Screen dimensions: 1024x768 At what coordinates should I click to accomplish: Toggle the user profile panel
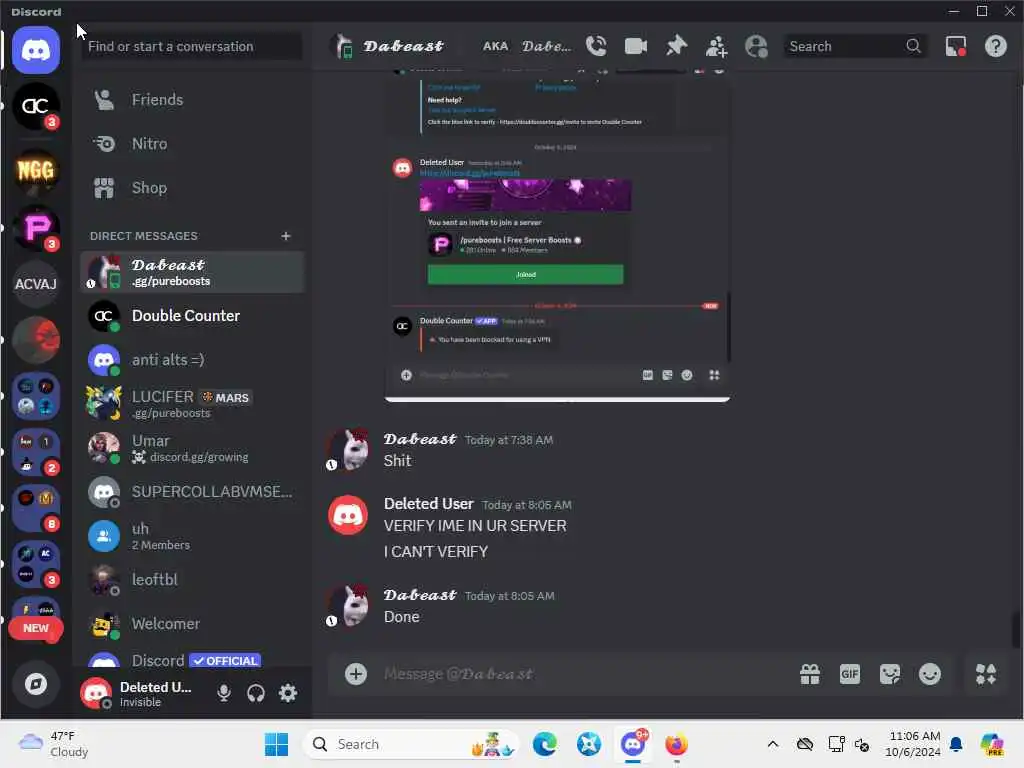[x=756, y=46]
